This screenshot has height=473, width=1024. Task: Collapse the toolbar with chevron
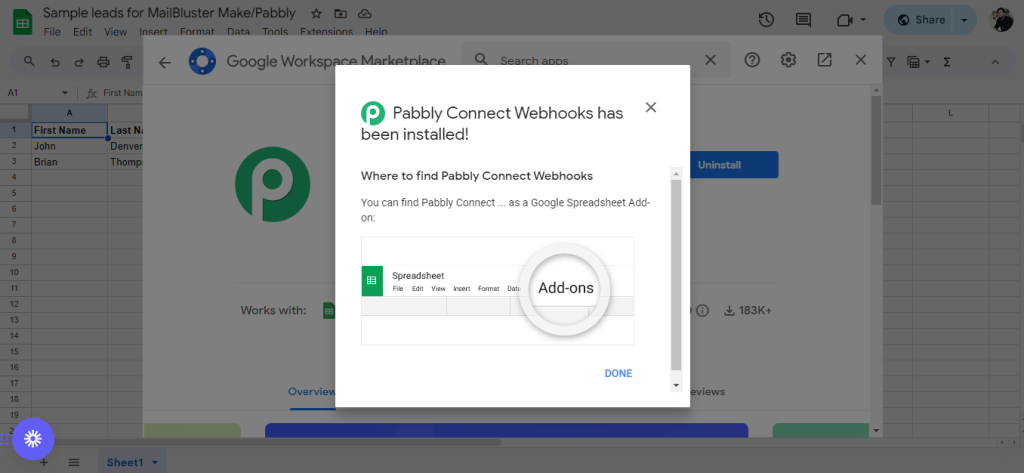(995, 62)
